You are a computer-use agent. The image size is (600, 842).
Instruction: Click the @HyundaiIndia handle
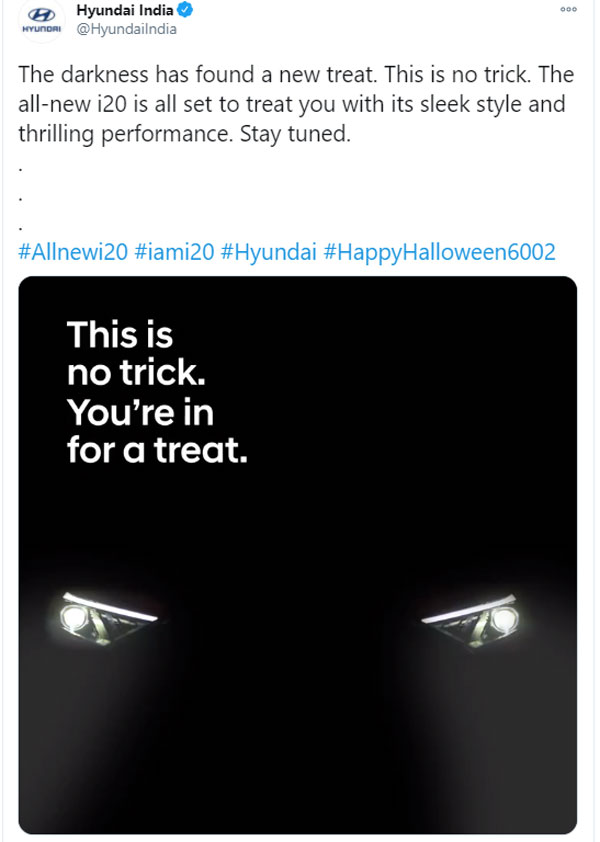[127, 30]
